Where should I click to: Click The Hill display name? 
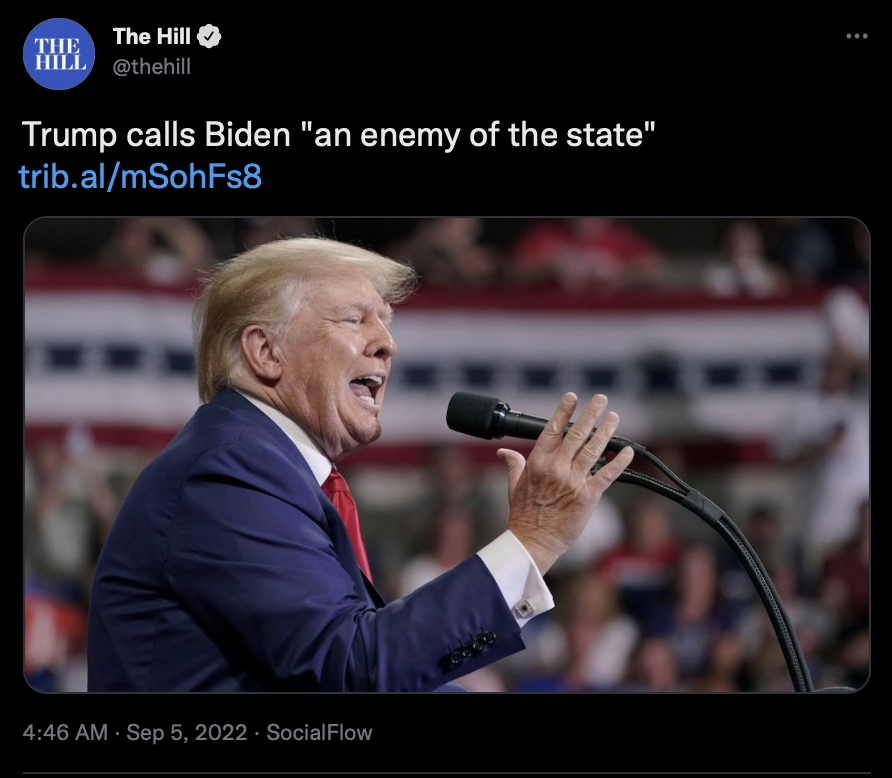[151, 36]
